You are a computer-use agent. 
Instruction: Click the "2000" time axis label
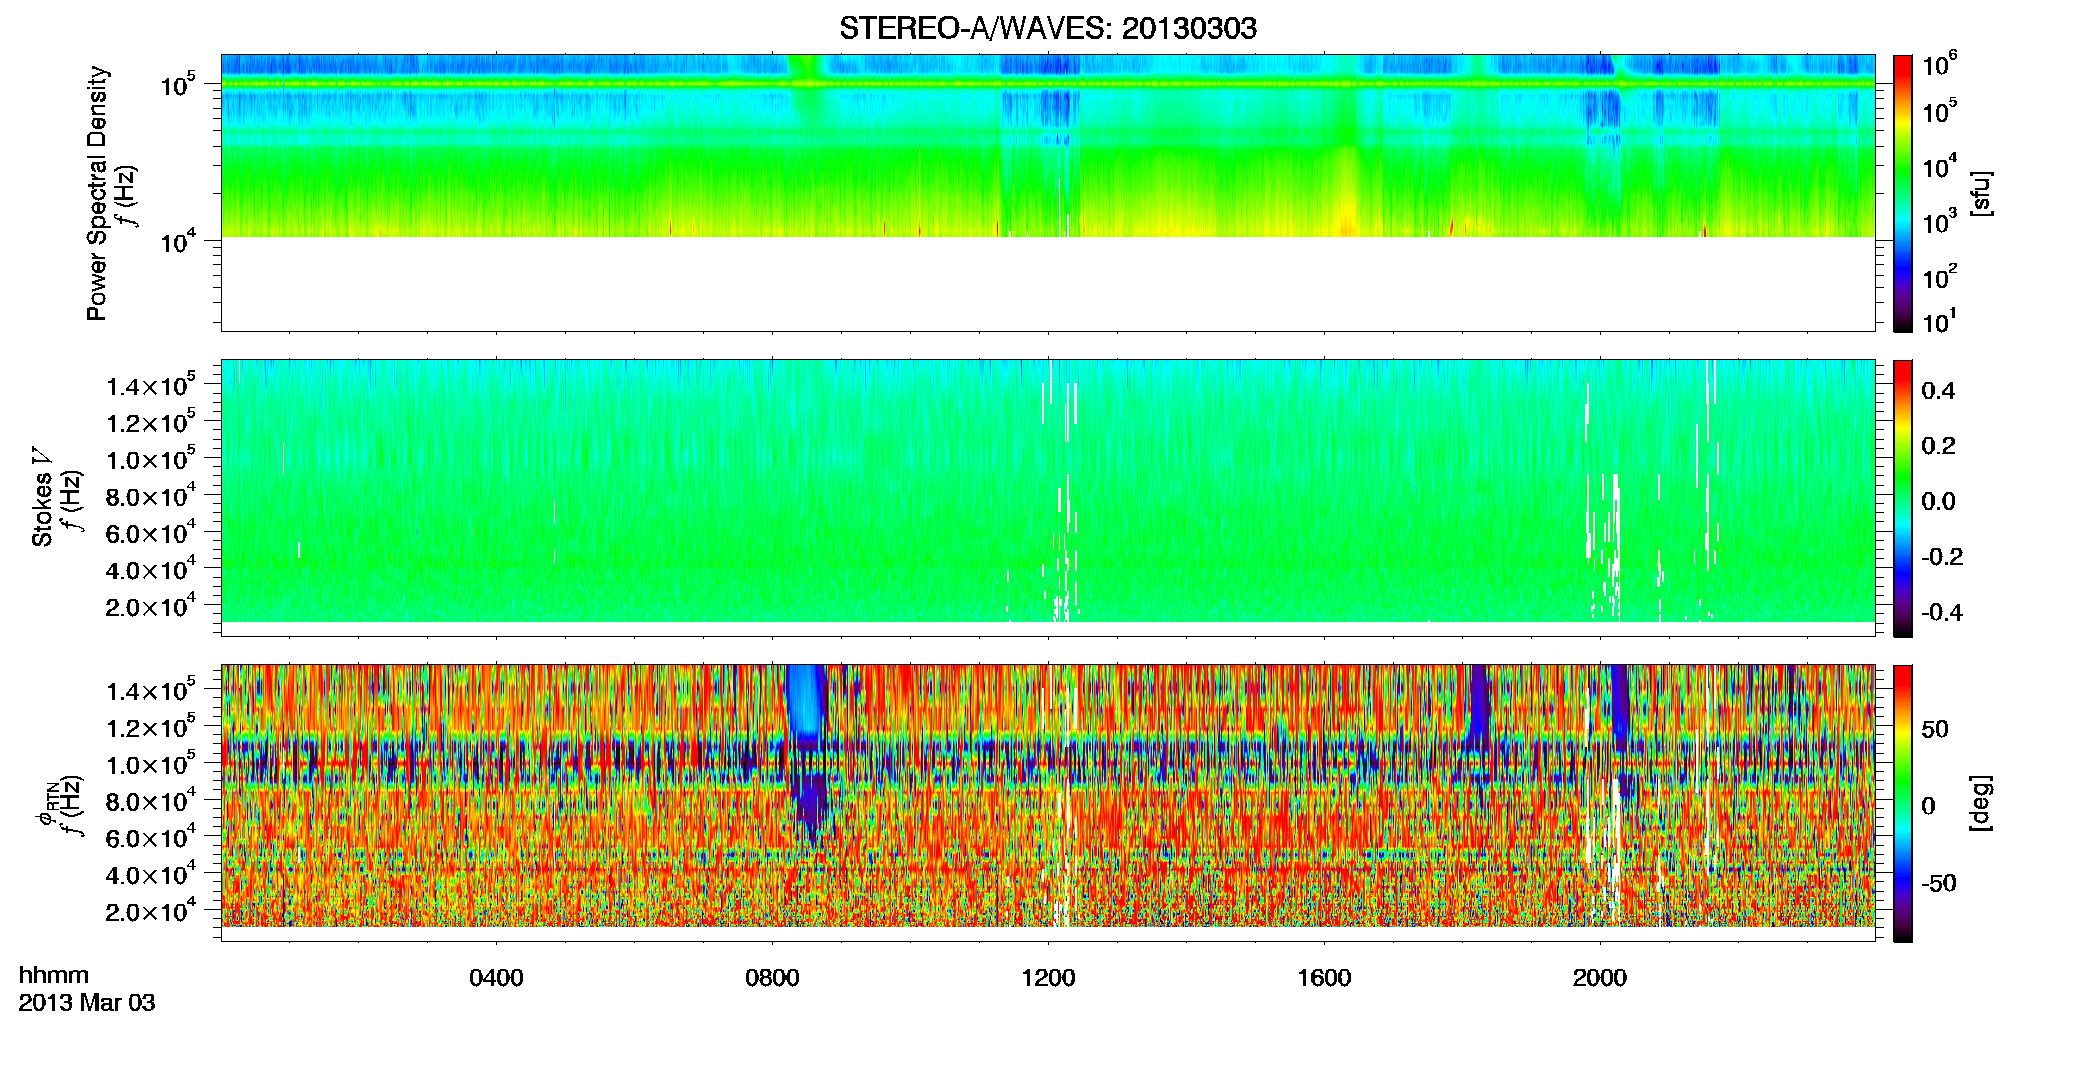(1600, 977)
